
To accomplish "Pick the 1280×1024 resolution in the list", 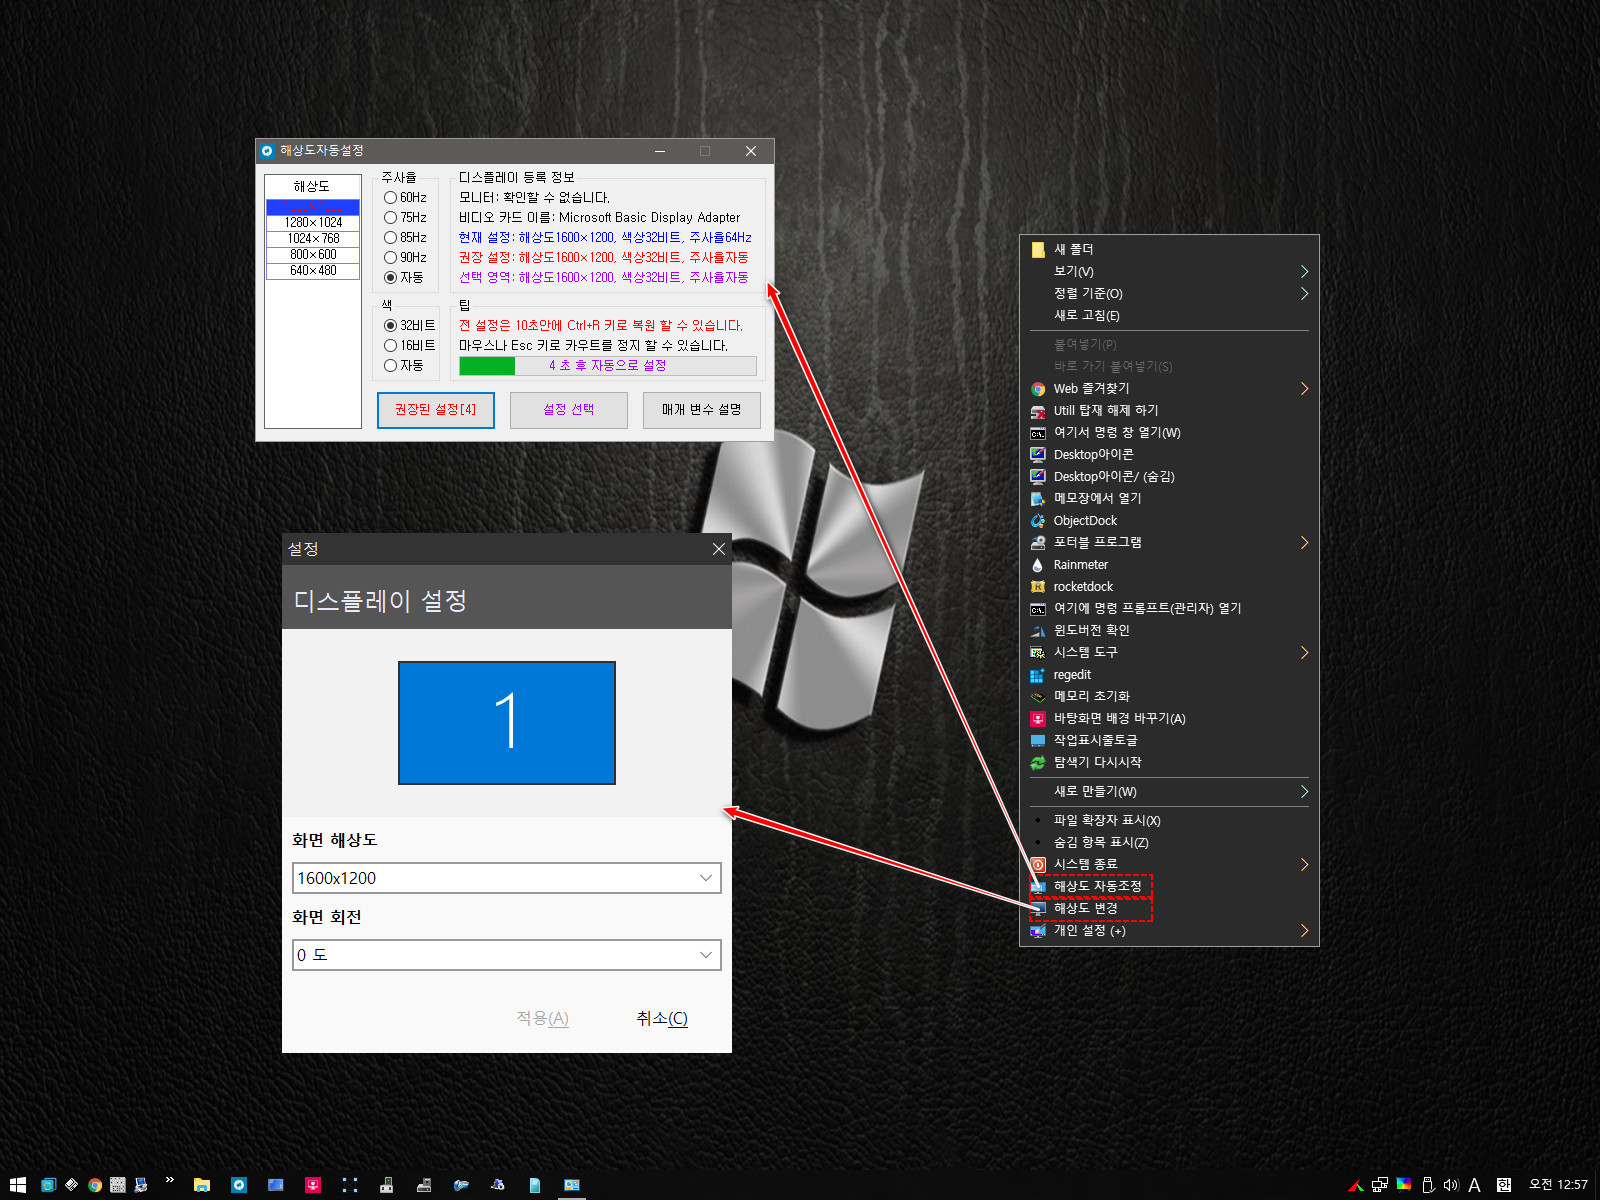I will pyautogui.click(x=313, y=223).
